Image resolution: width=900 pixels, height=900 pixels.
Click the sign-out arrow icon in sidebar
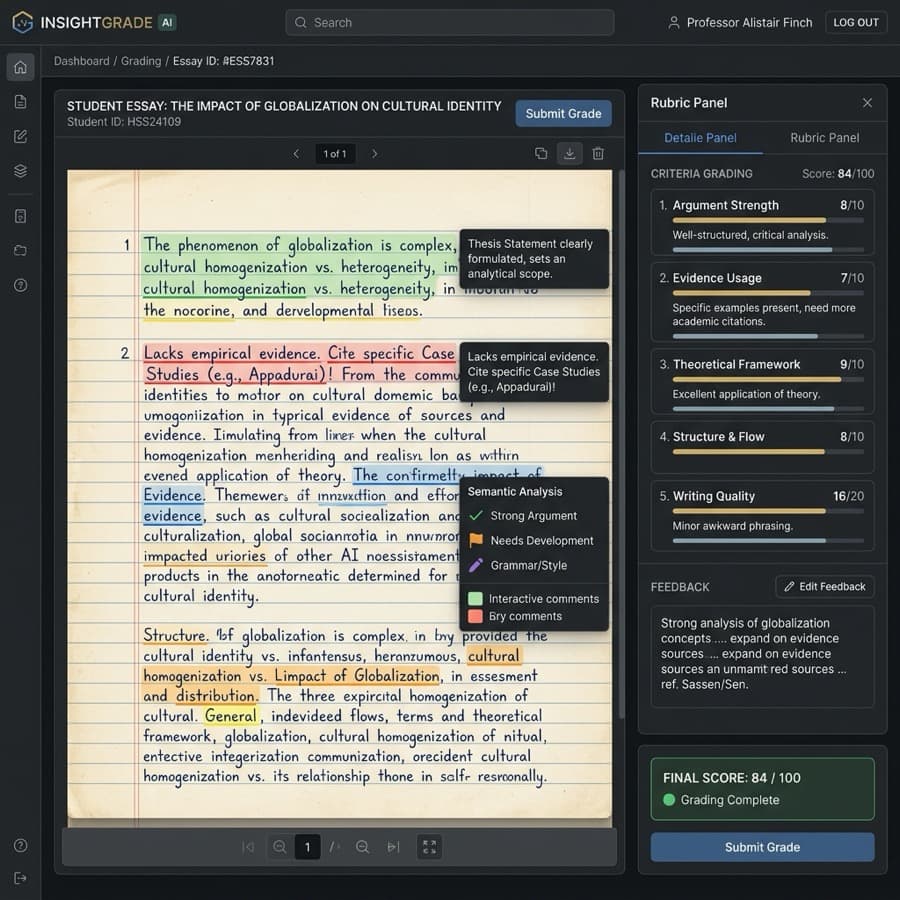click(x=20, y=878)
